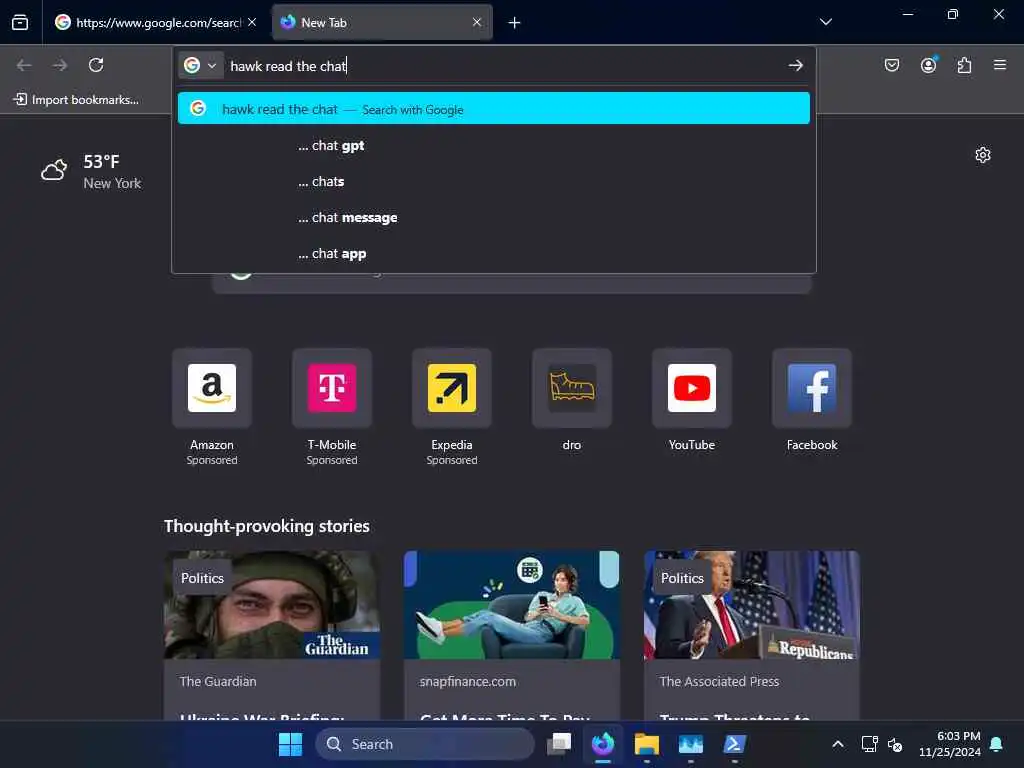This screenshot has height=768, width=1024.
Task: Click Import bookmarks button
Action: tap(76, 99)
